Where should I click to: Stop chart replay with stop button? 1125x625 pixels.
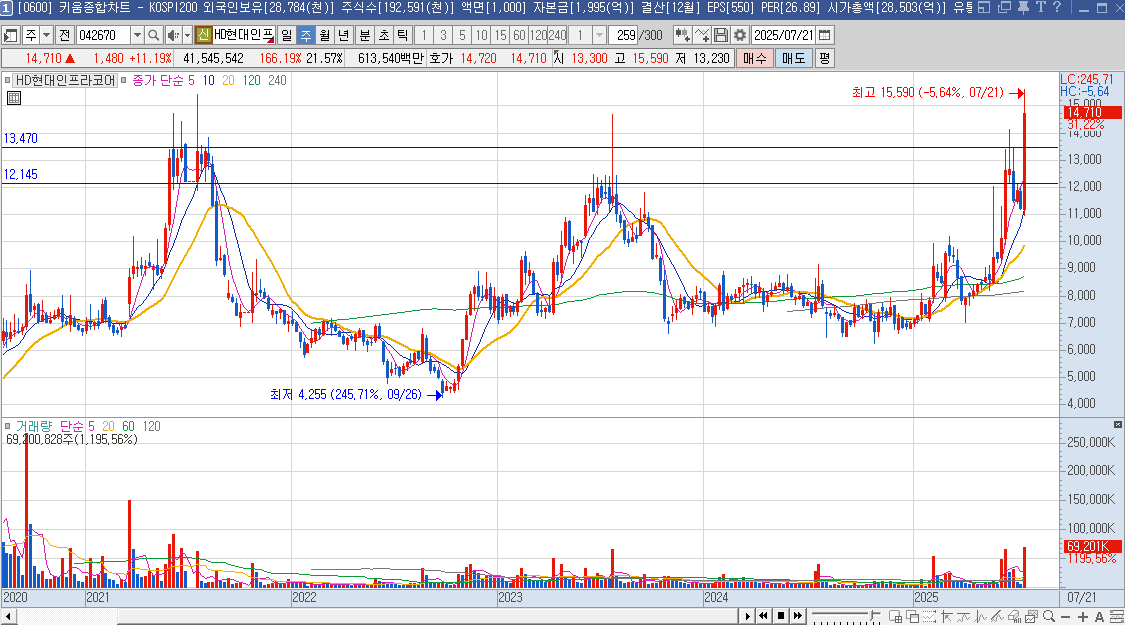click(x=781, y=616)
